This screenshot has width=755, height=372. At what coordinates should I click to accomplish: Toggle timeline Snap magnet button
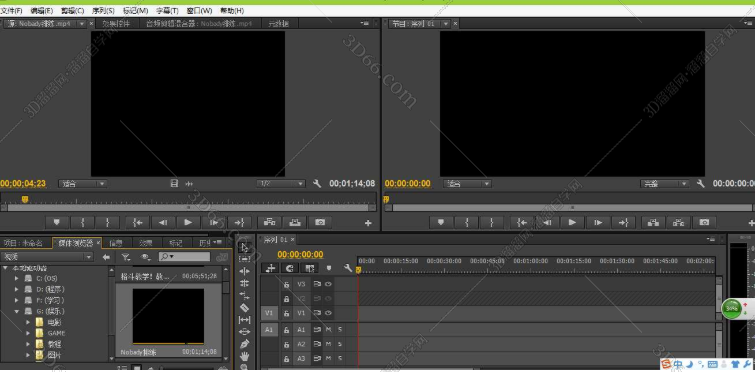(289, 268)
